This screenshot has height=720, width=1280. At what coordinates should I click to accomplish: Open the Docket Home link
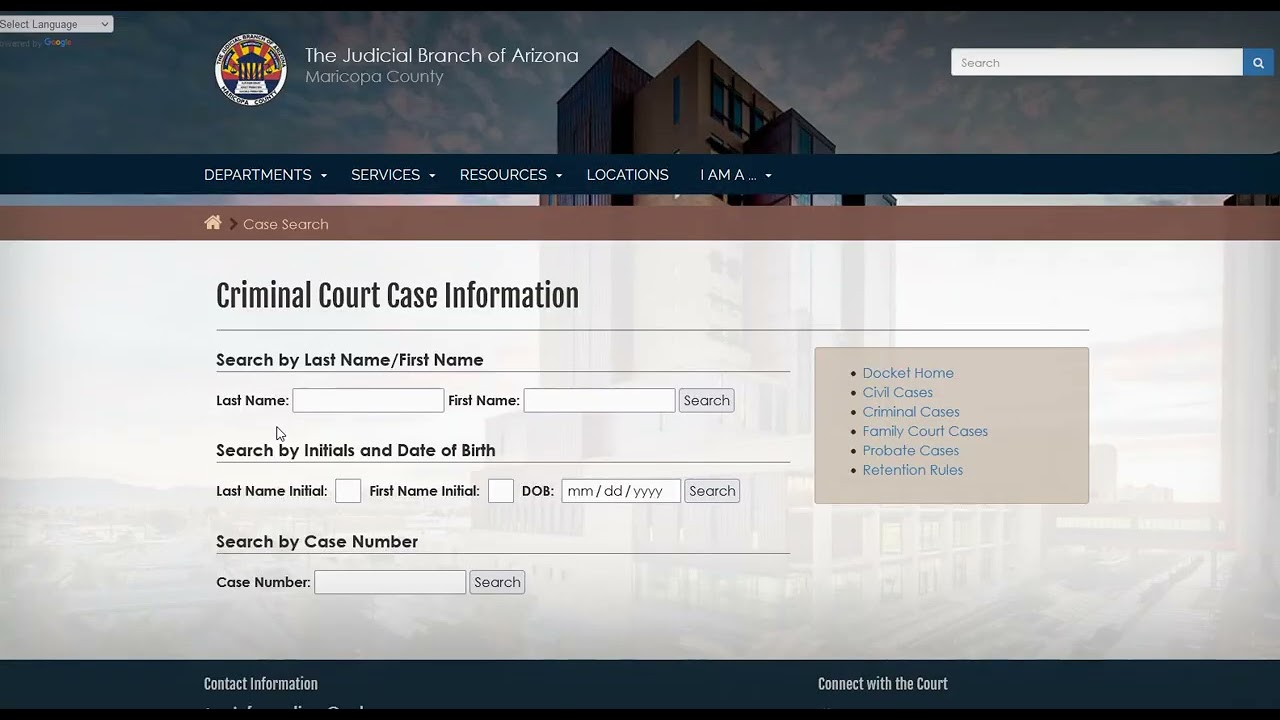pos(908,373)
